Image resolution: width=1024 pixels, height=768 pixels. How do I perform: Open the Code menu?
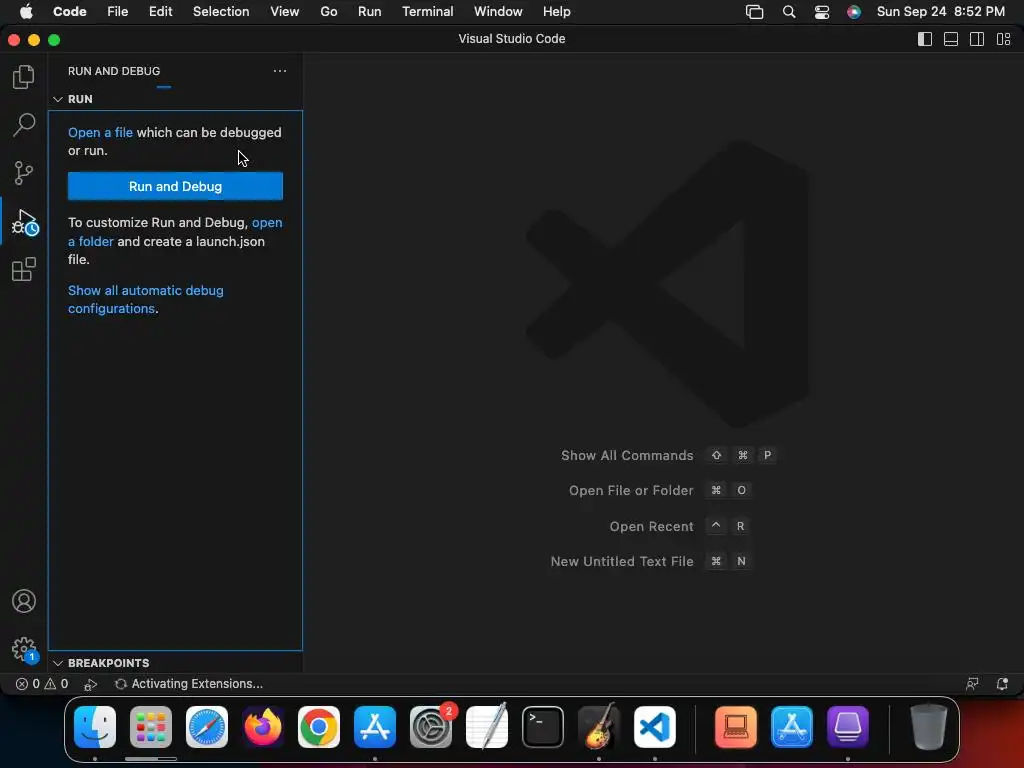[70, 12]
